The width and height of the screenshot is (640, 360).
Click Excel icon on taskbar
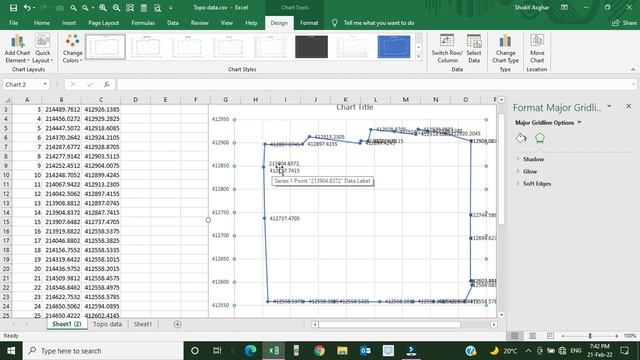coord(273,351)
